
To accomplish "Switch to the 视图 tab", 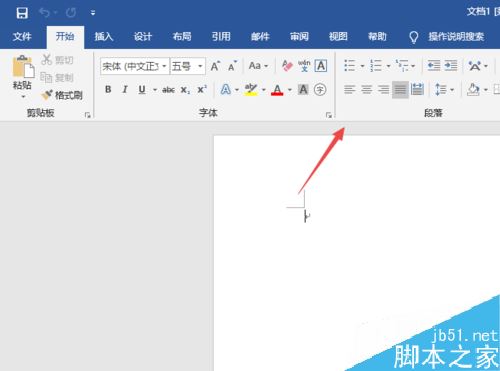I will (338, 36).
